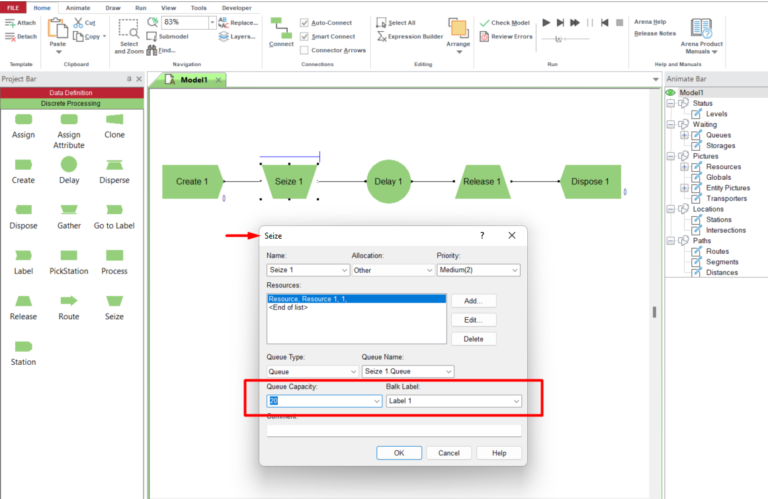Start the simulation with Go button

(546, 23)
